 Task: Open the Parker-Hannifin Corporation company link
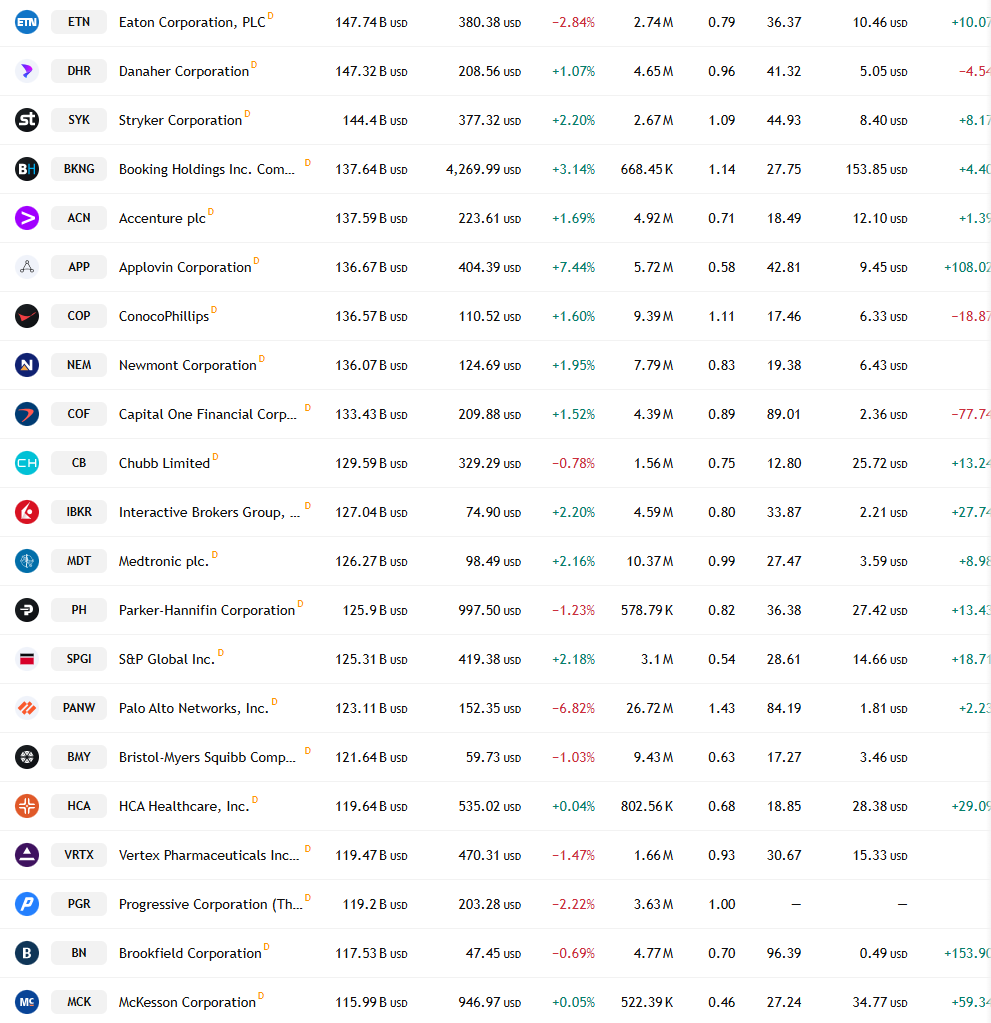[x=207, y=610]
